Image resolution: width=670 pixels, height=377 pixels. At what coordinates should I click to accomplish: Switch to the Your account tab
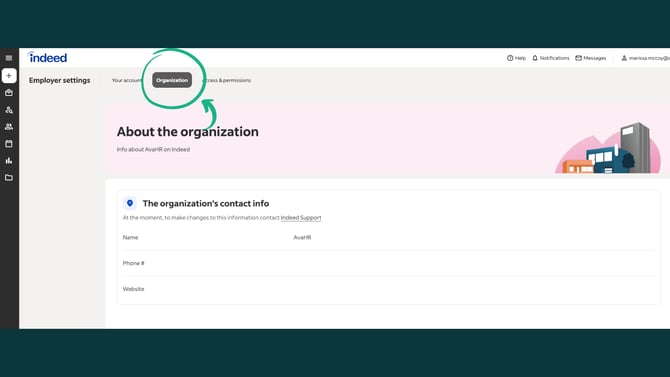pos(126,80)
